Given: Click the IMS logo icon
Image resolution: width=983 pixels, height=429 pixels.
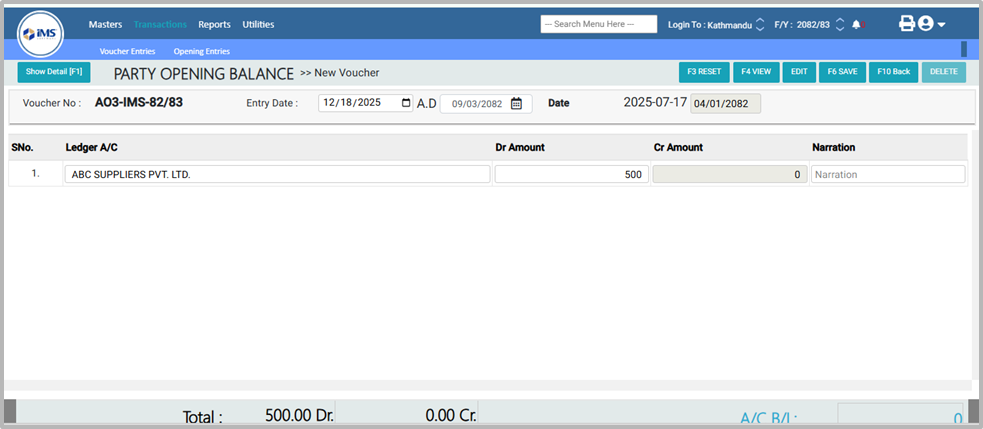Looking at the screenshot, I should 41,35.
